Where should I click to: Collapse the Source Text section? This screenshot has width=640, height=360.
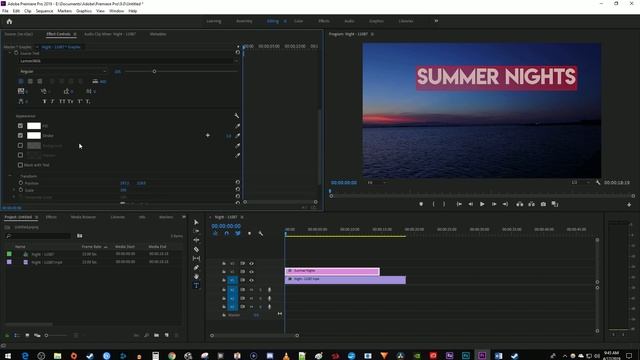pos(10,53)
